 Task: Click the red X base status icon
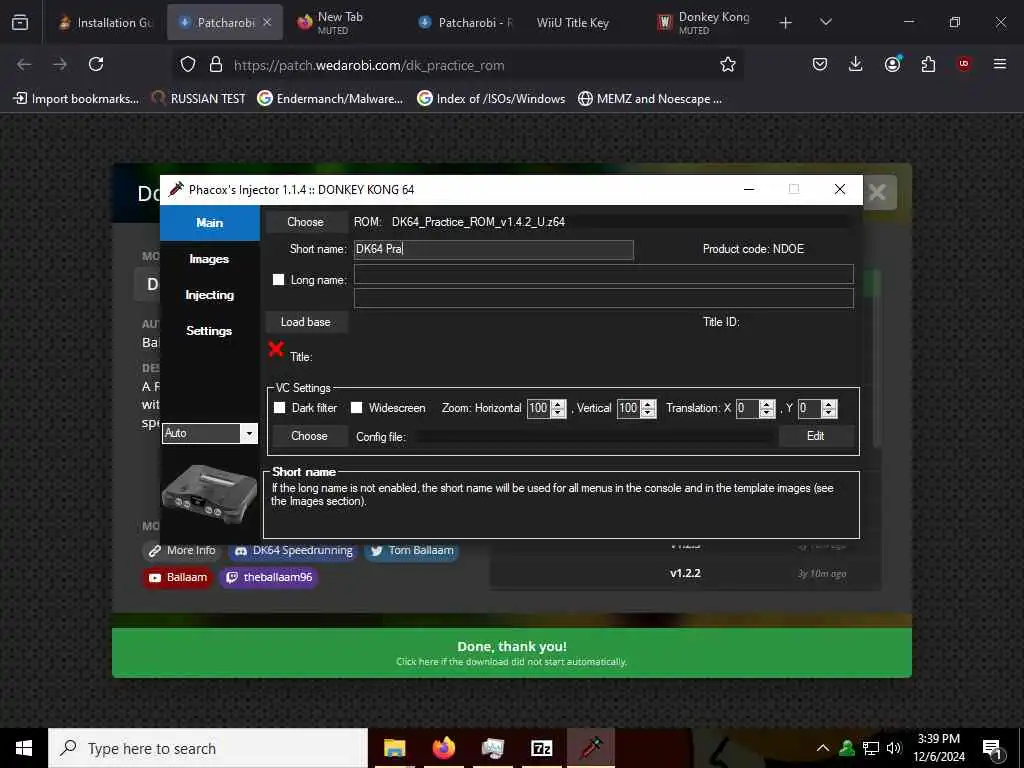(276, 349)
